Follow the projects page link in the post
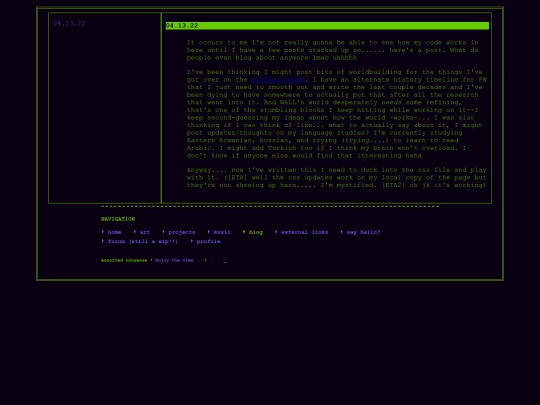Image resolution: width=540 pixels, height=405 pixels. pos(278,80)
